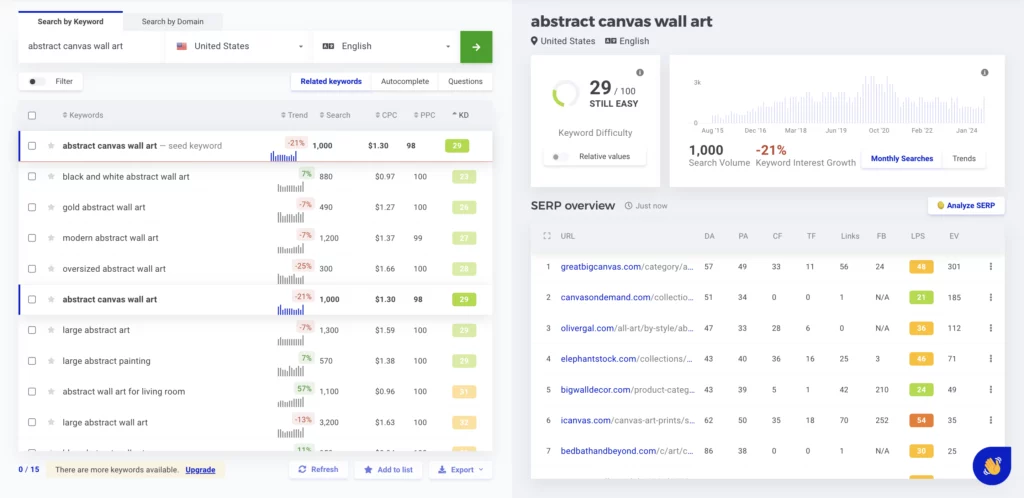Click the green search arrow button
This screenshot has height=498, width=1024.
[x=476, y=46]
